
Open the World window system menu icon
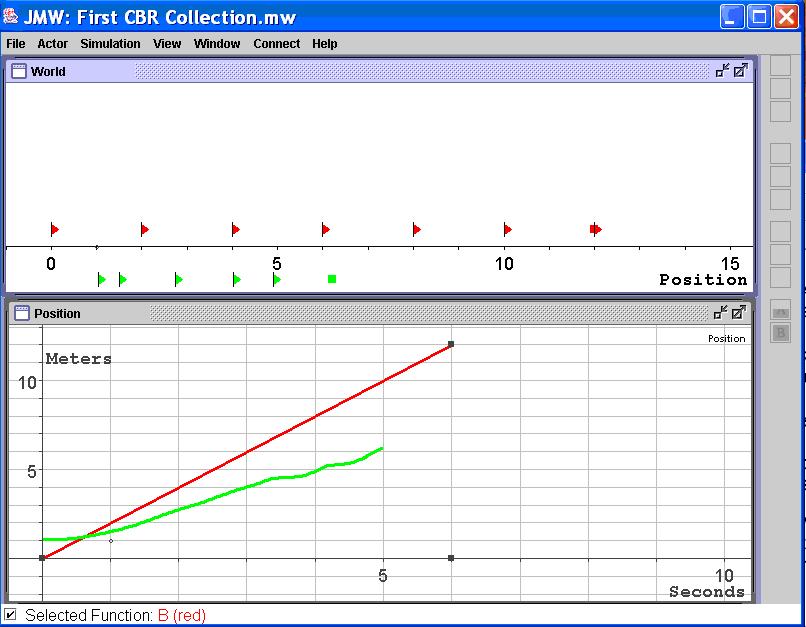click(18, 71)
